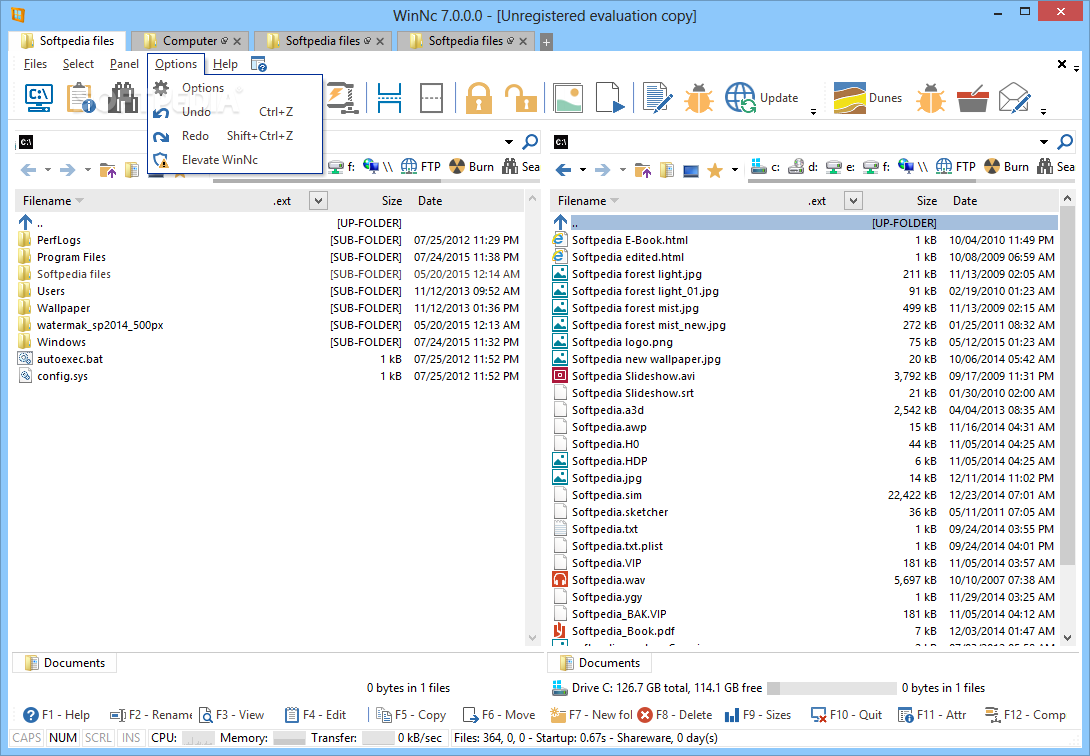The image size is (1090, 756).
Task: Click the window layout icon after Help
Action: click(259, 64)
